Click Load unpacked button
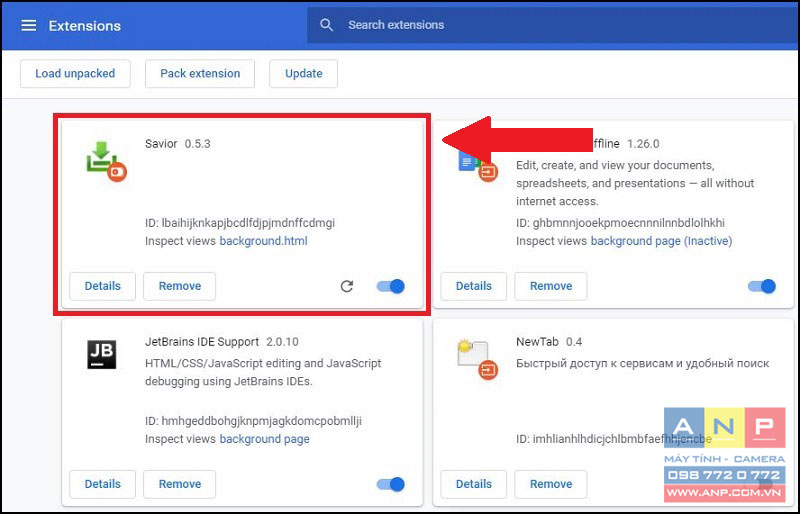Viewport: 800px width, 514px height. [x=75, y=74]
